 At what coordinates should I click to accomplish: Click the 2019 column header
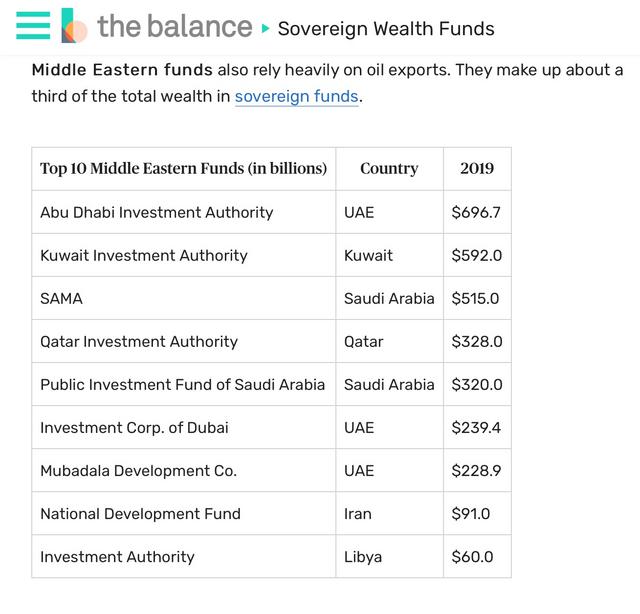click(x=477, y=169)
